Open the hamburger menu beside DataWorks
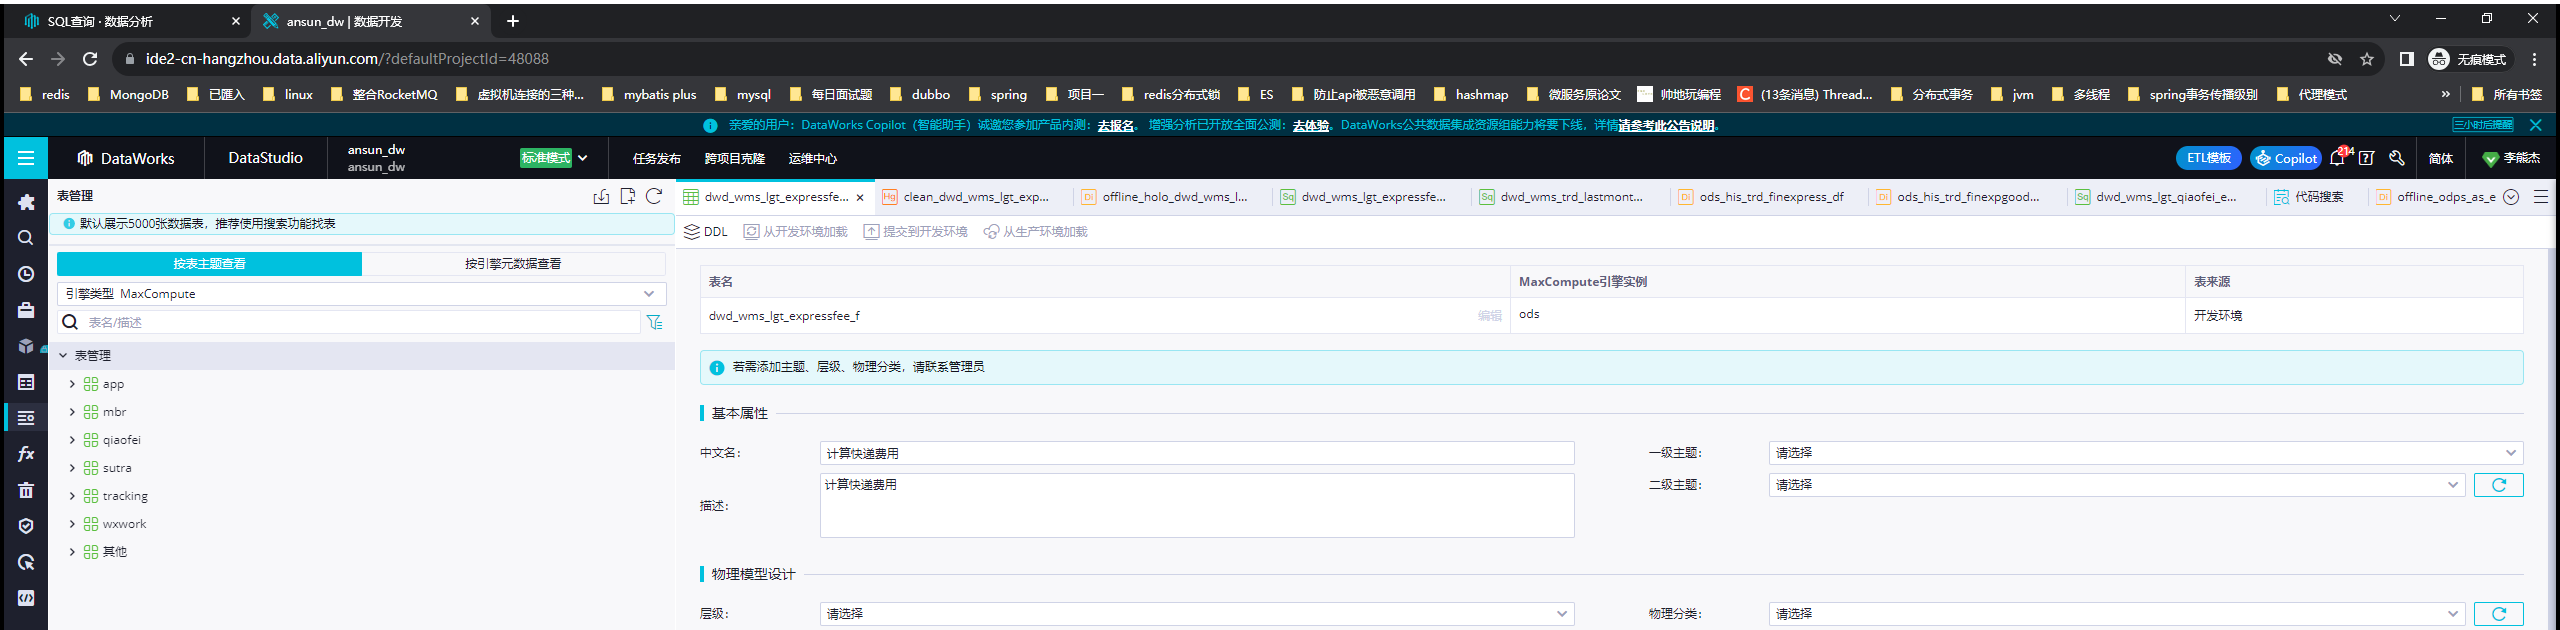The image size is (2560, 630). pyautogui.click(x=26, y=158)
